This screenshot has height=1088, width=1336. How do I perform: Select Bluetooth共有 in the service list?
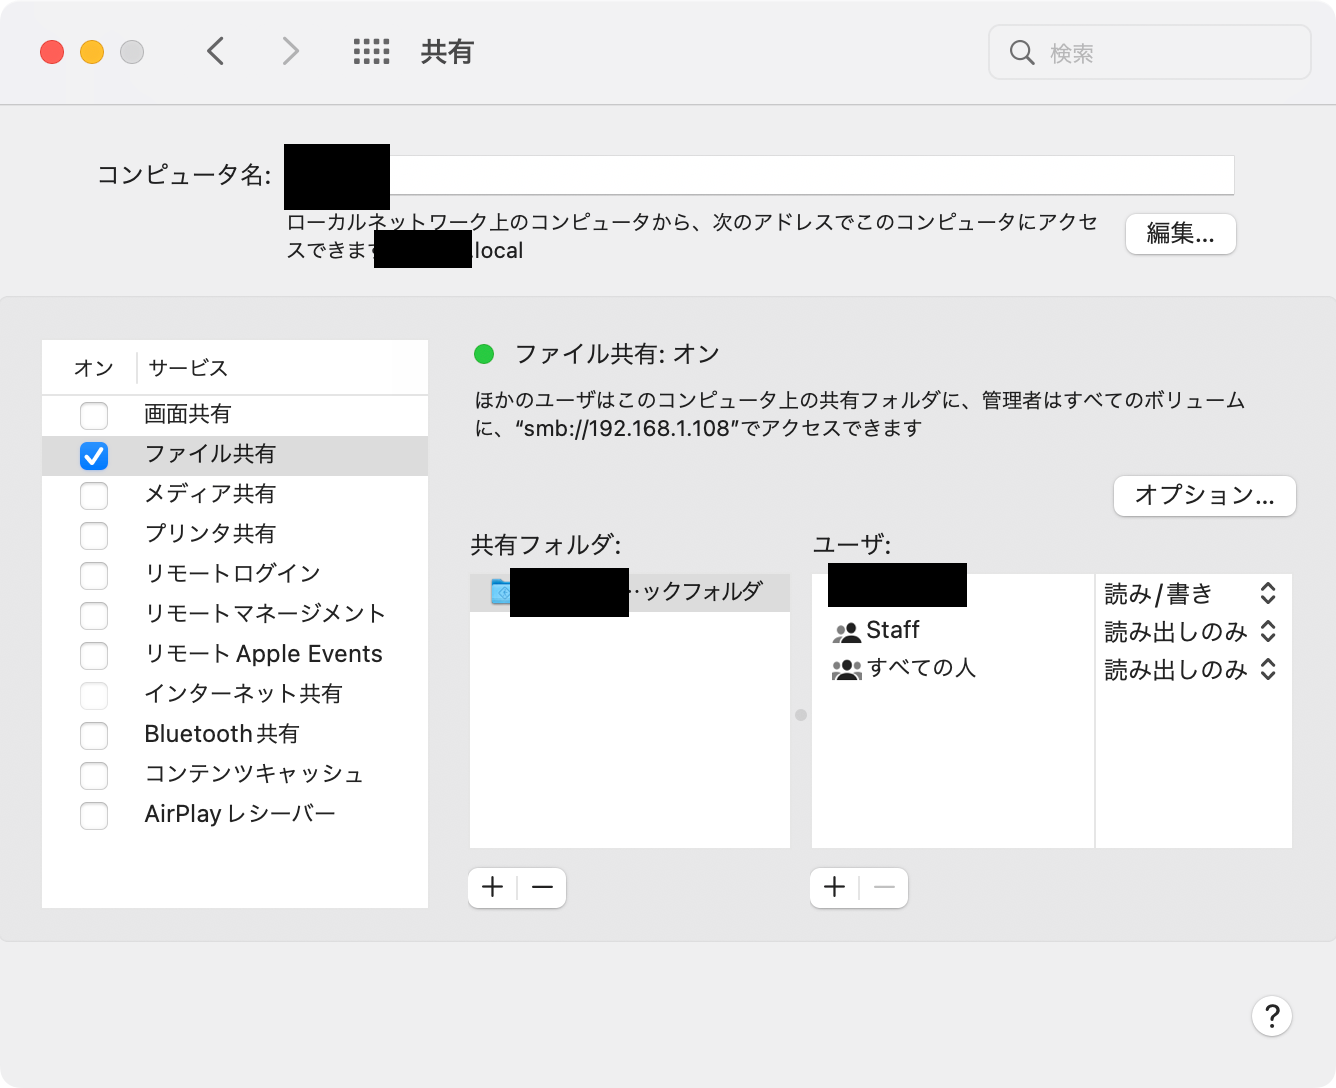pyautogui.click(x=221, y=734)
